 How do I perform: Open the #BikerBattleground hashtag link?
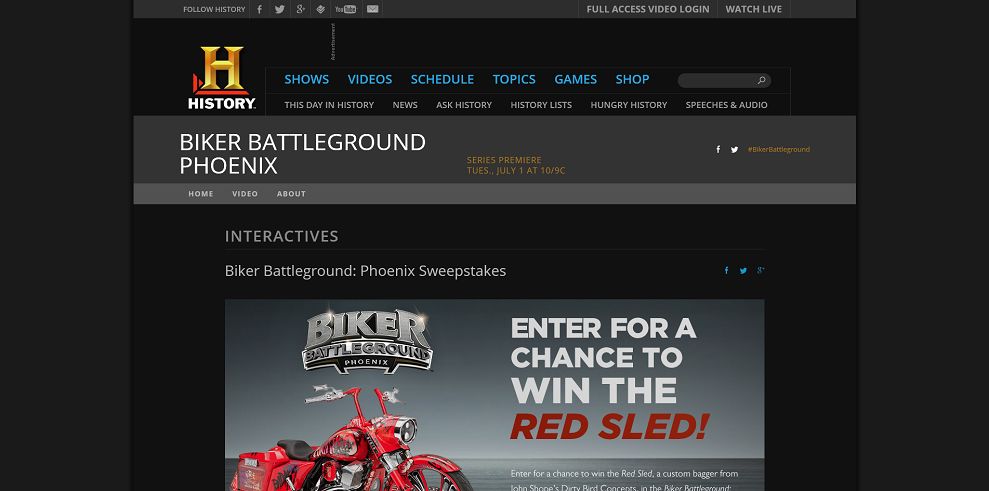tap(778, 150)
